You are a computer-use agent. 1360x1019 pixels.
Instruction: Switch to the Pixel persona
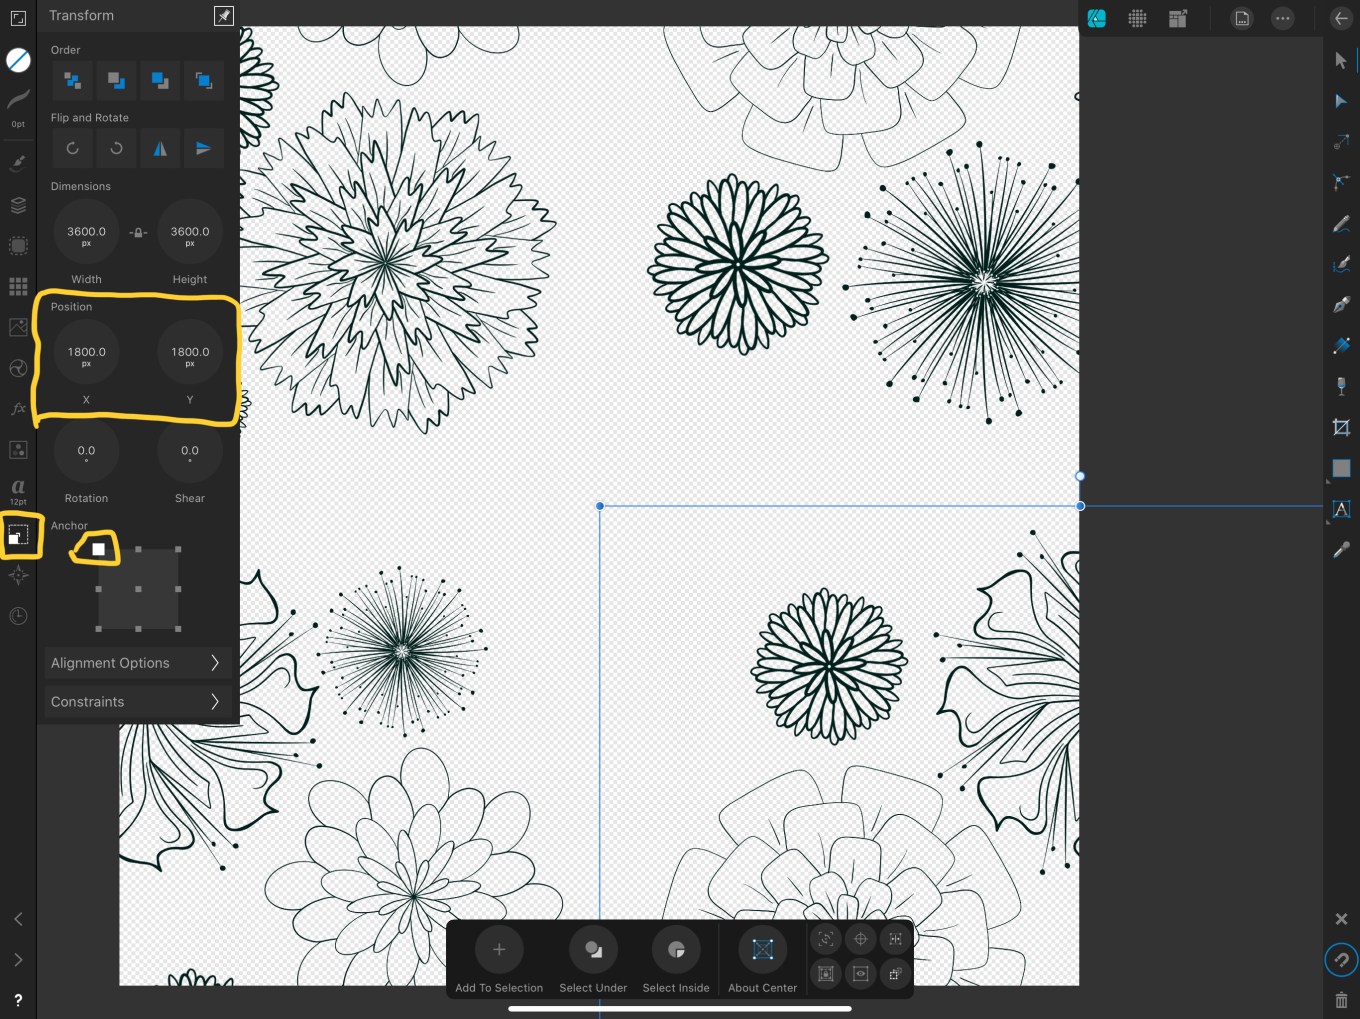(1137, 18)
